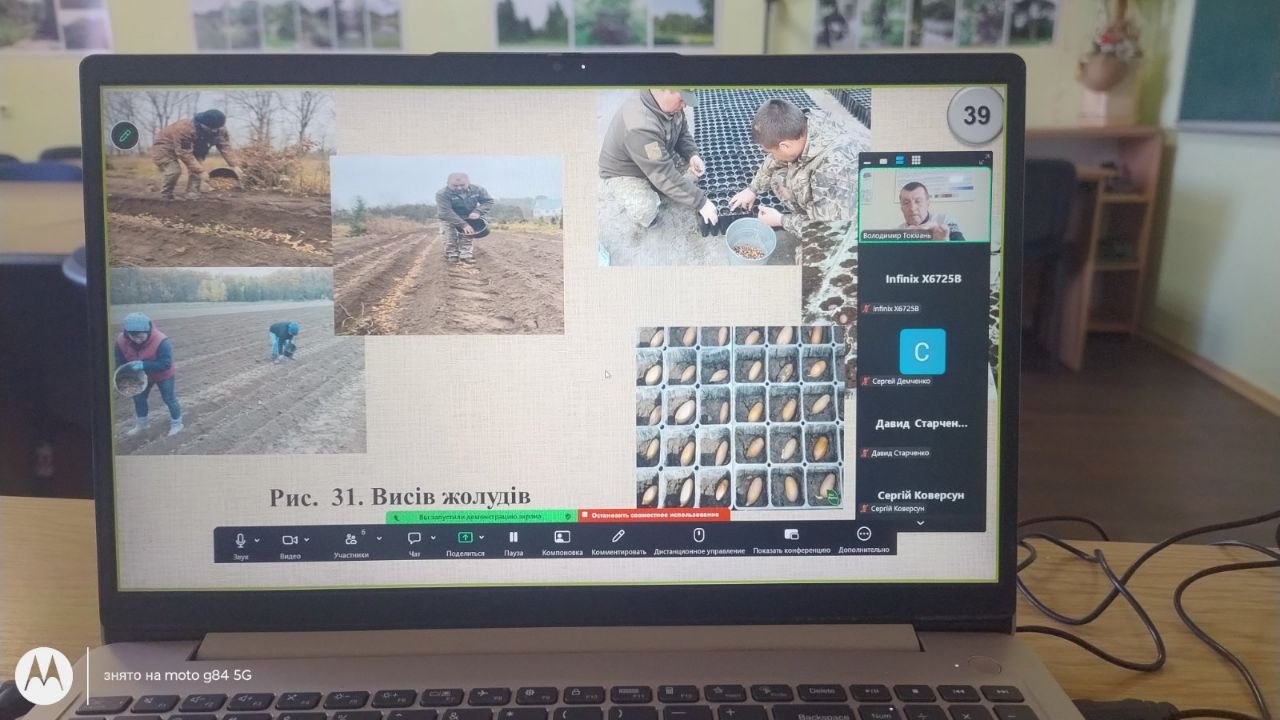Expand the share options arrow

coord(482,538)
